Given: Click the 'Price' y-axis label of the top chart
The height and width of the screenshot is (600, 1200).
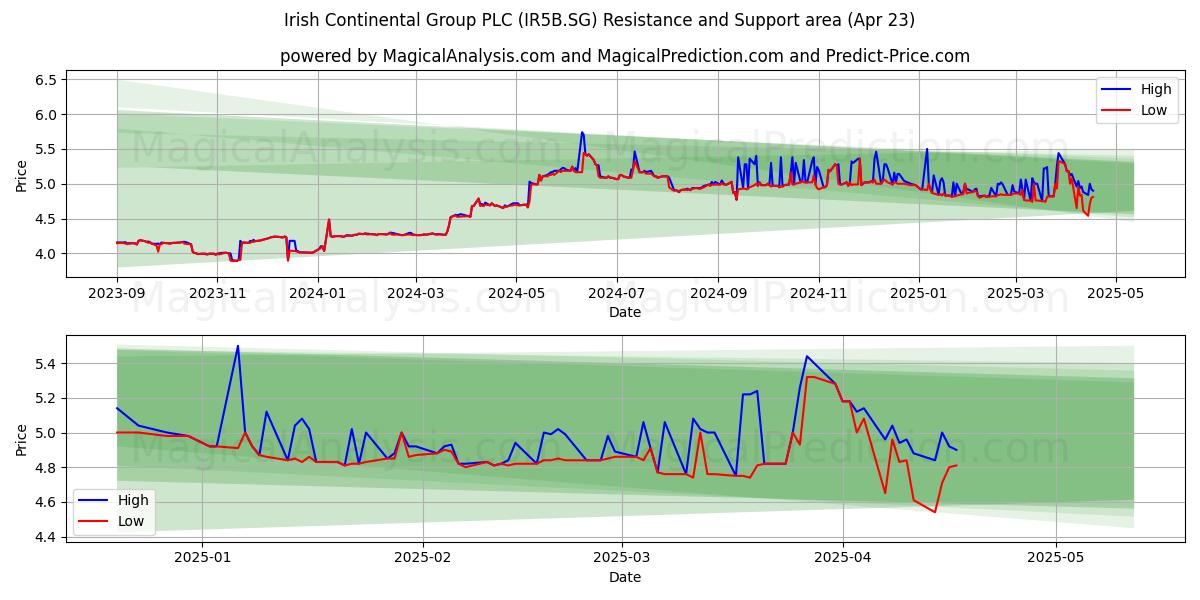Looking at the screenshot, I should [x=21, y=175].
